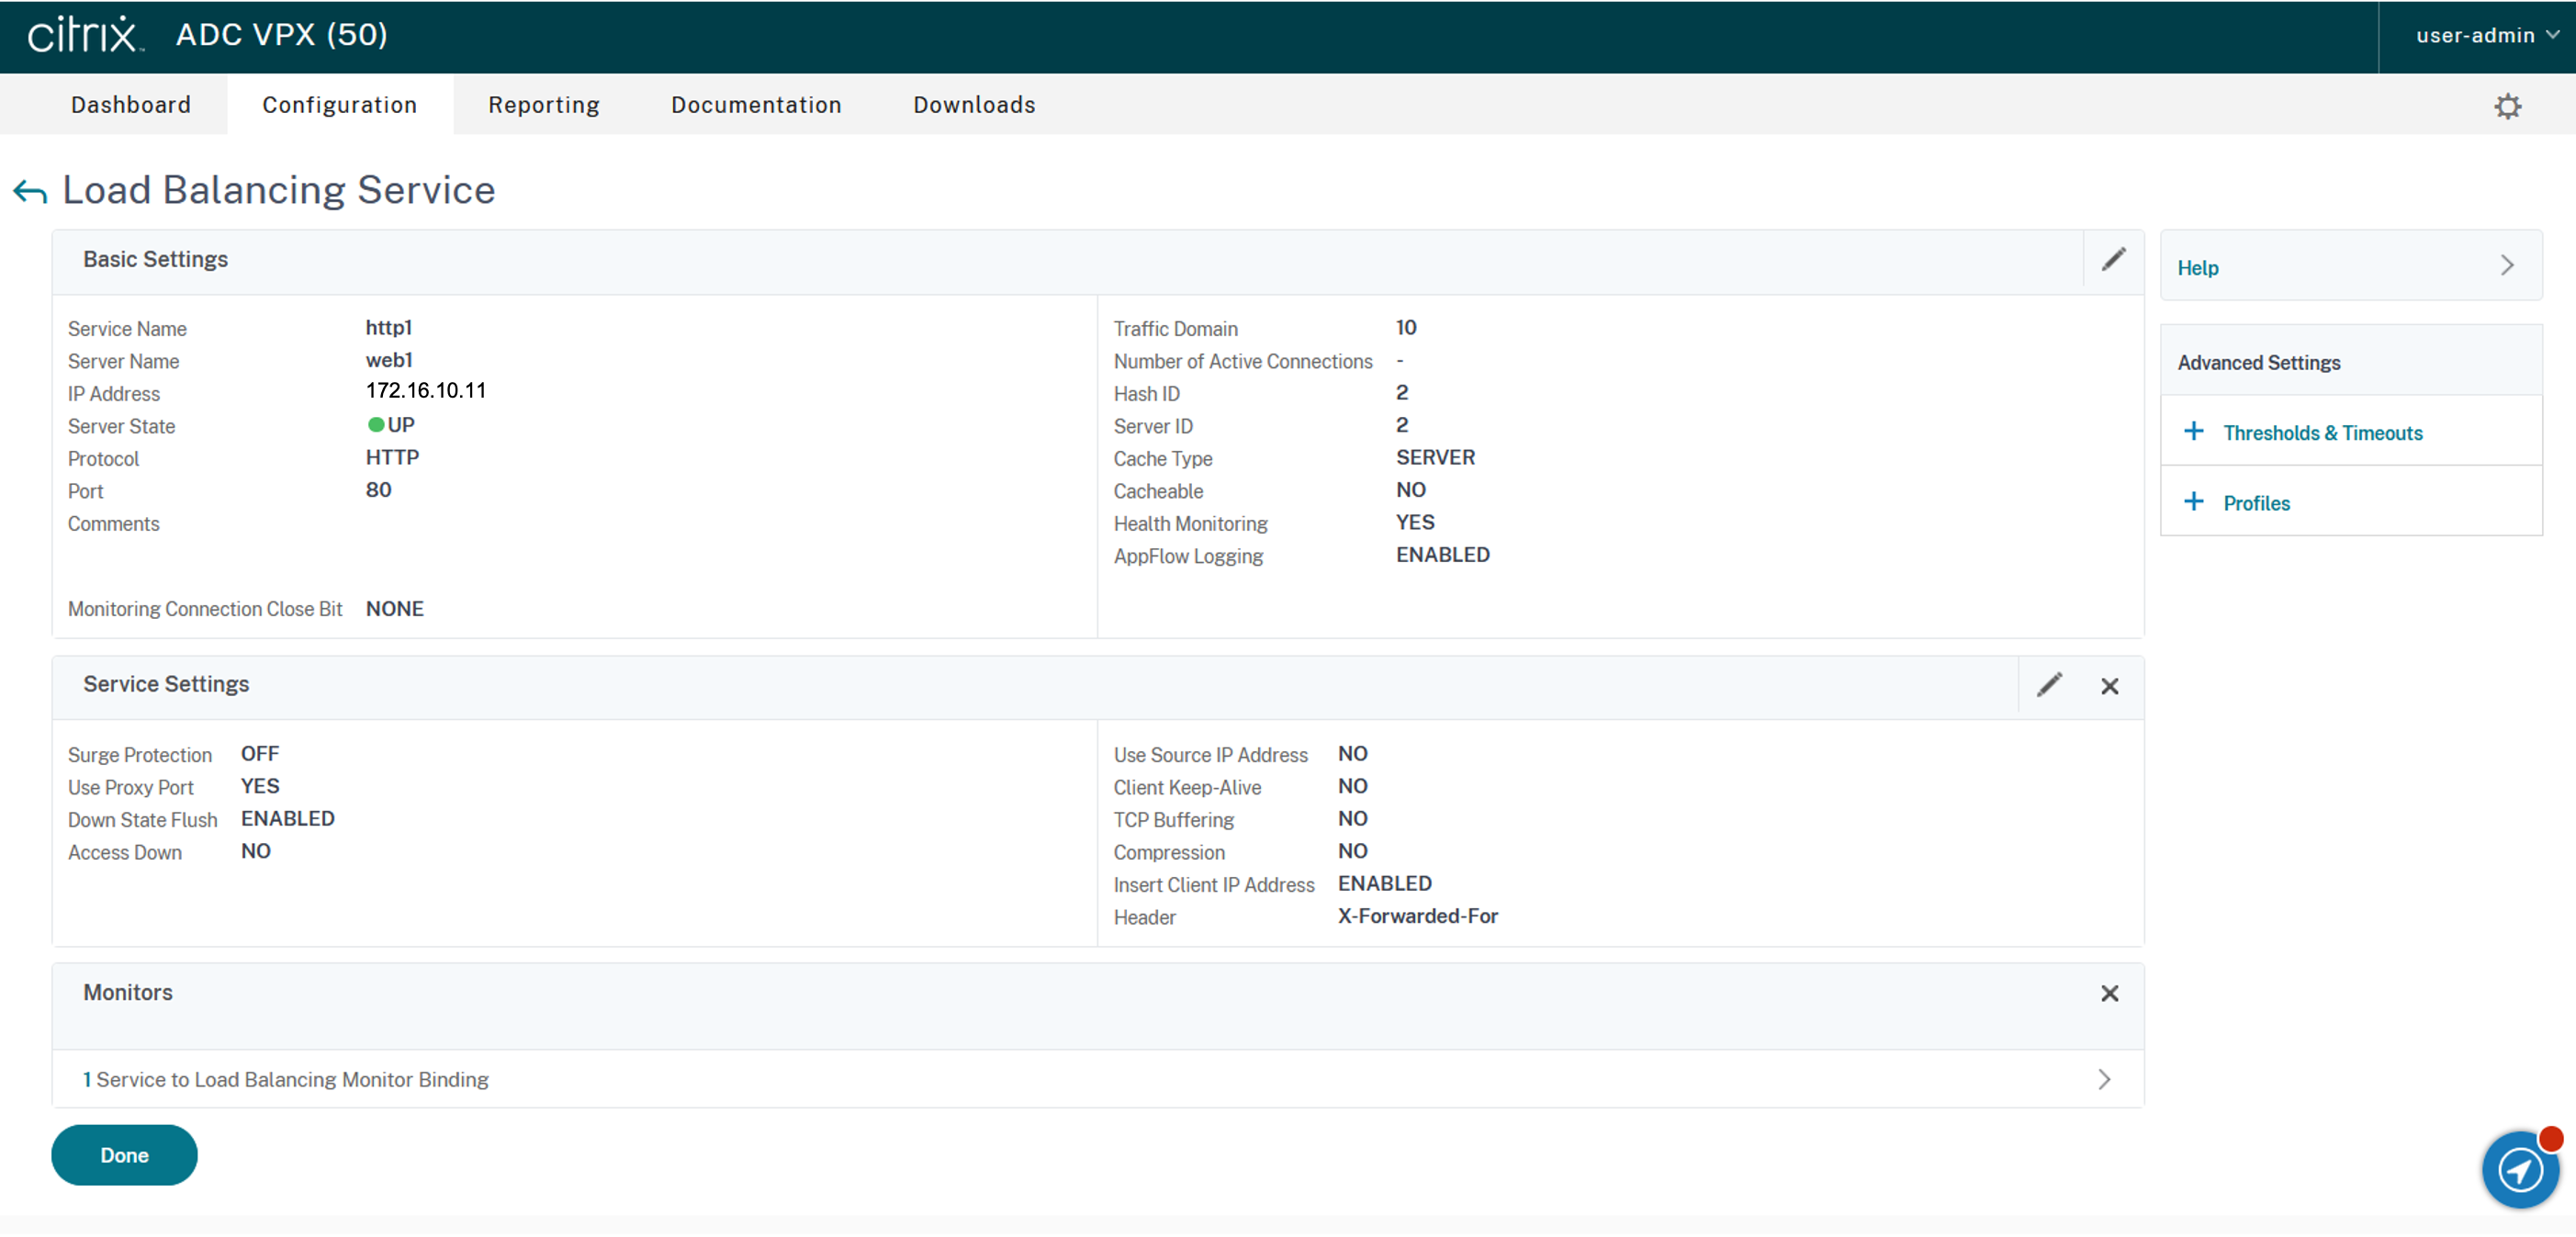Viewport: 2576px width, 1237px height.
Task: Edit Basic Settings with pencil icon
Action: 2113,260
